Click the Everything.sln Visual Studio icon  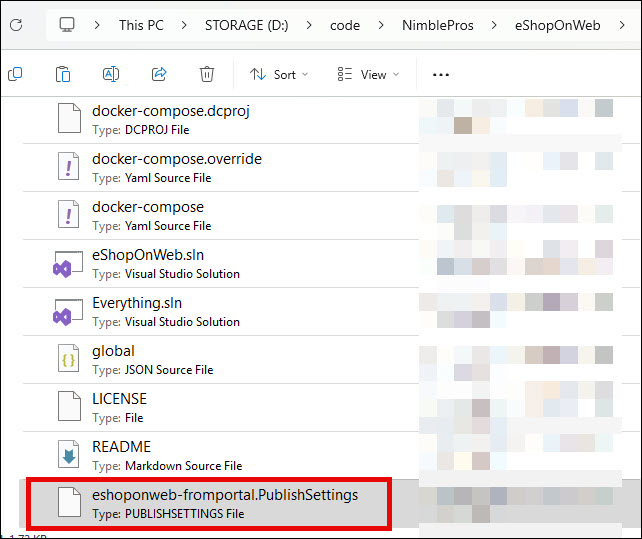click(68, 312)
